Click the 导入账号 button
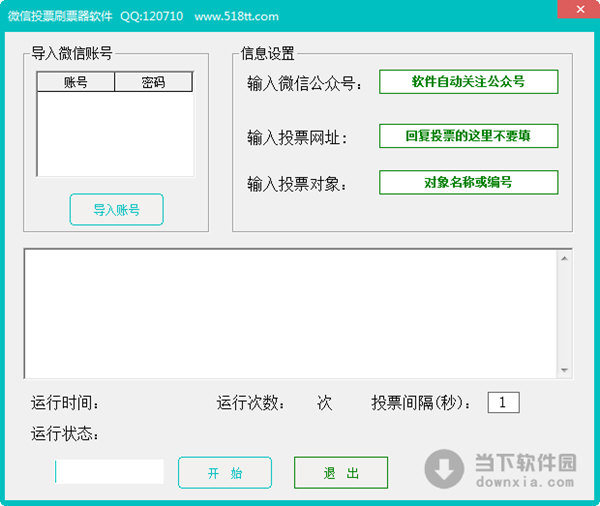Image resolution: width=600 pixels, height=506 pixels. click(116, 209)
